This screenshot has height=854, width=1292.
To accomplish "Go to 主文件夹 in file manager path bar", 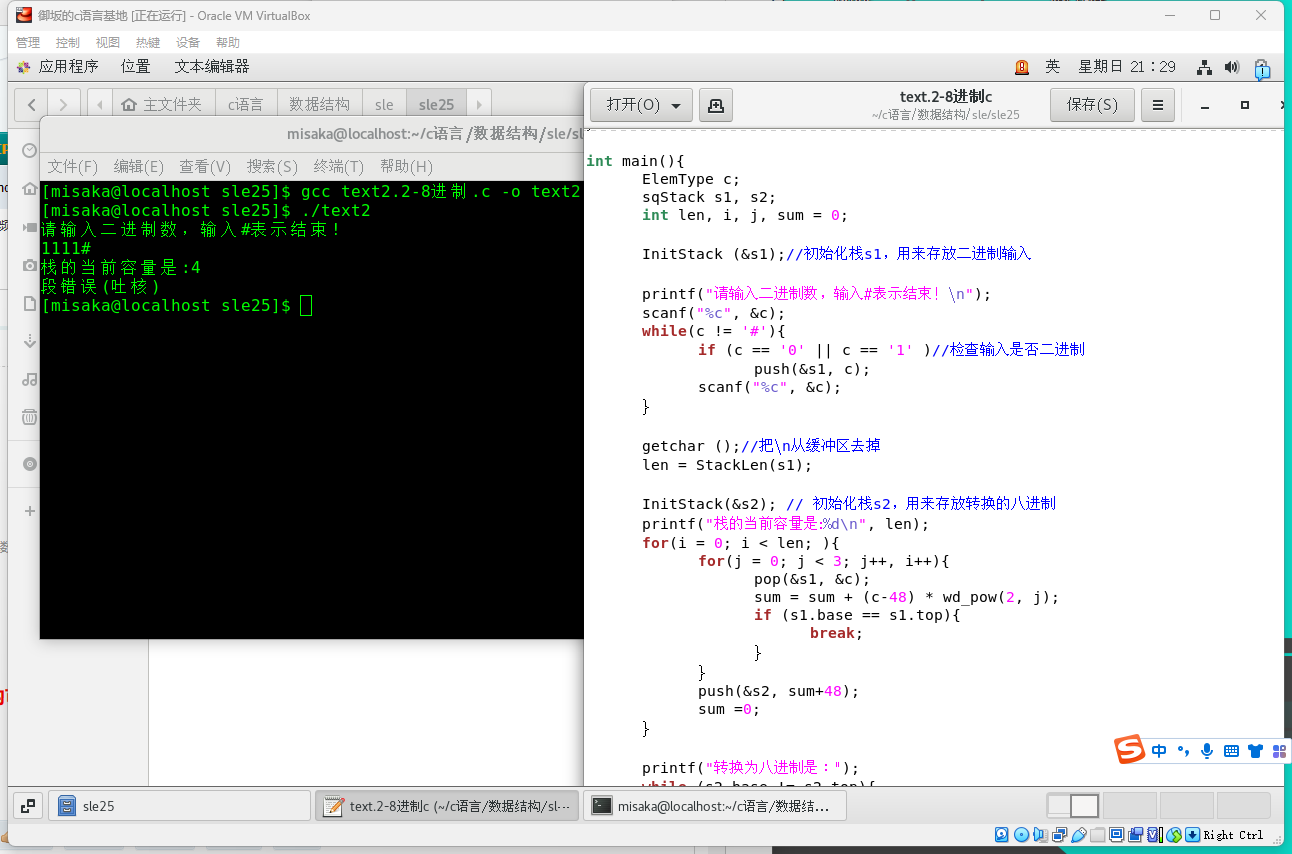I will 163,104.
